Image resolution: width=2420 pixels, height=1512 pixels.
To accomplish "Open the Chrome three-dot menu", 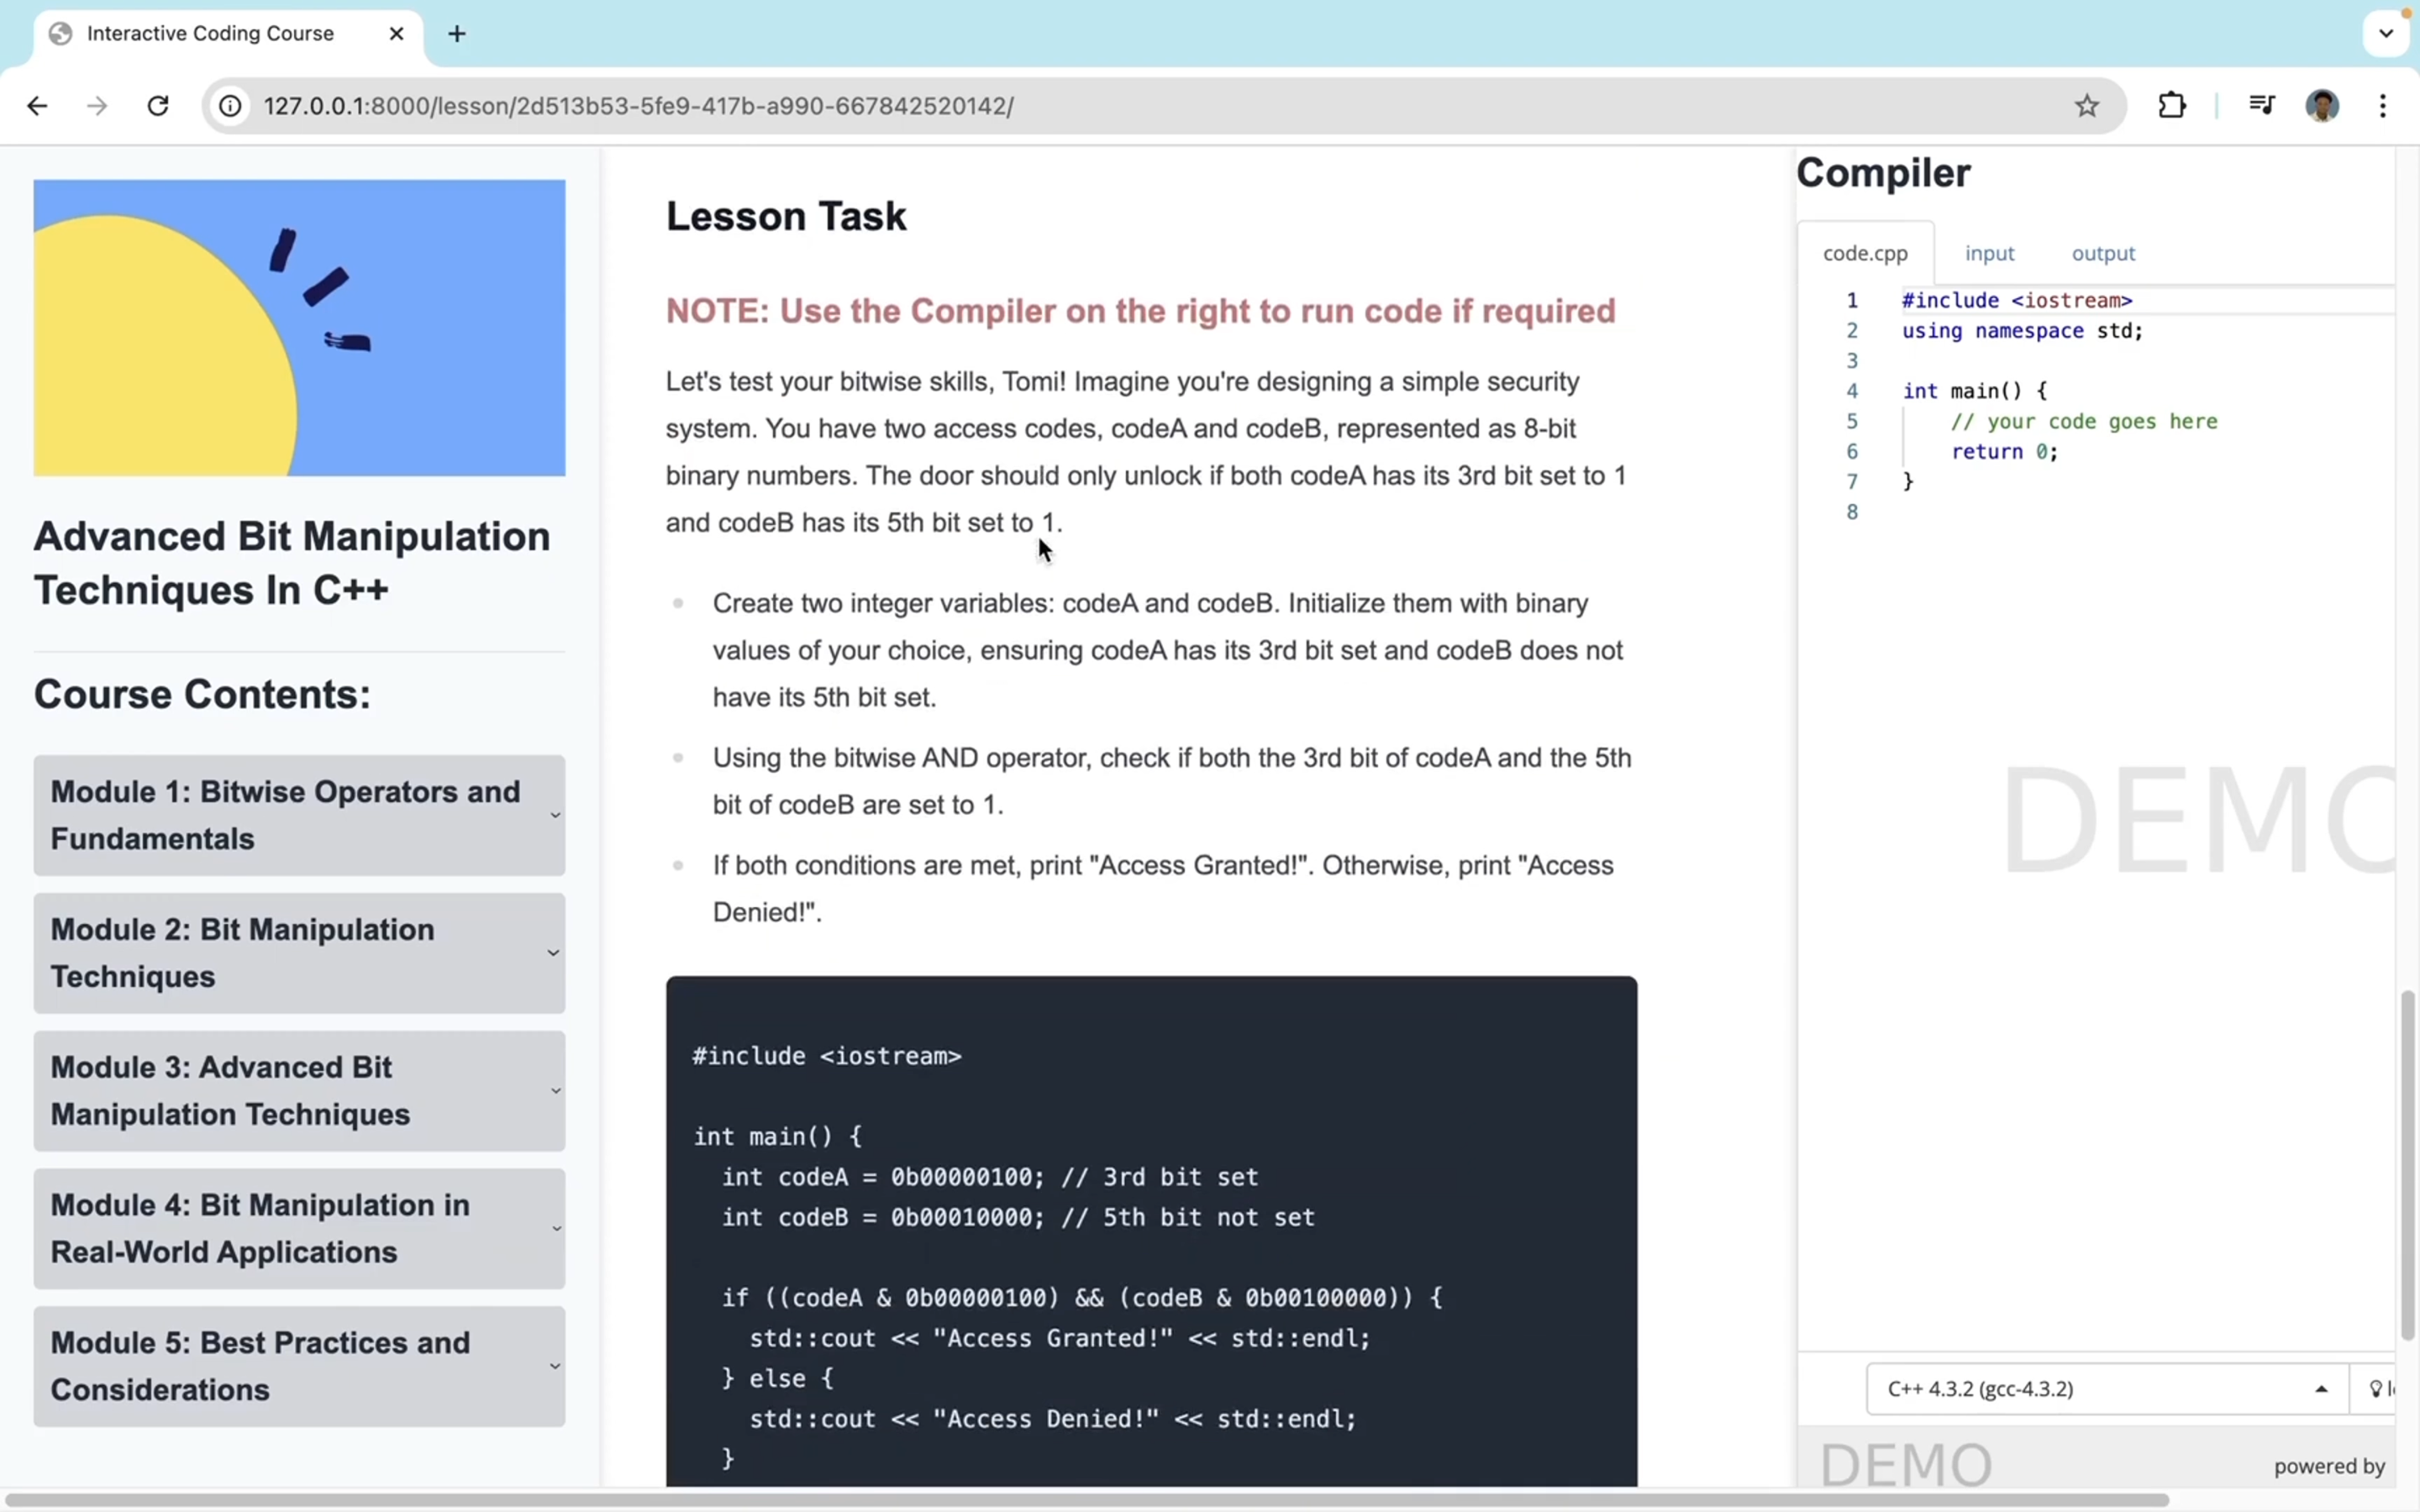I will (2383, 106).
